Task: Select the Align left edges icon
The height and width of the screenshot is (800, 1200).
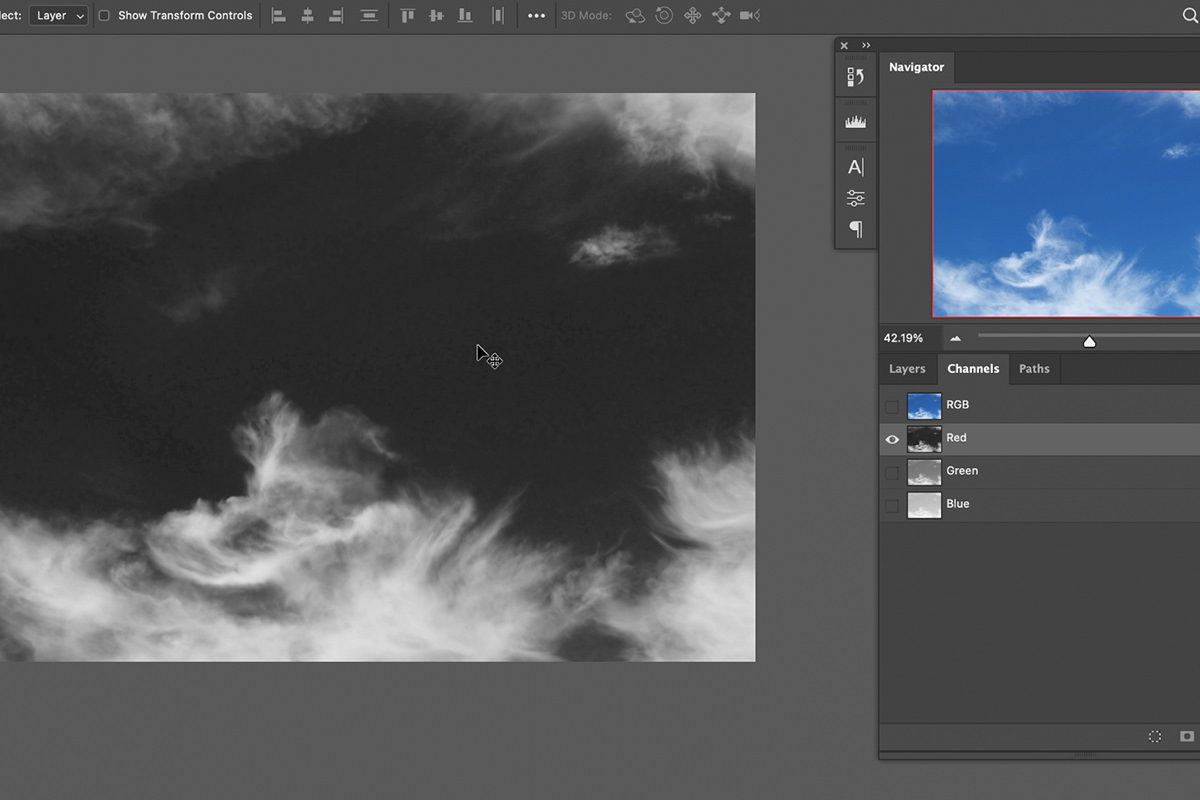Action: pos(279,15)
